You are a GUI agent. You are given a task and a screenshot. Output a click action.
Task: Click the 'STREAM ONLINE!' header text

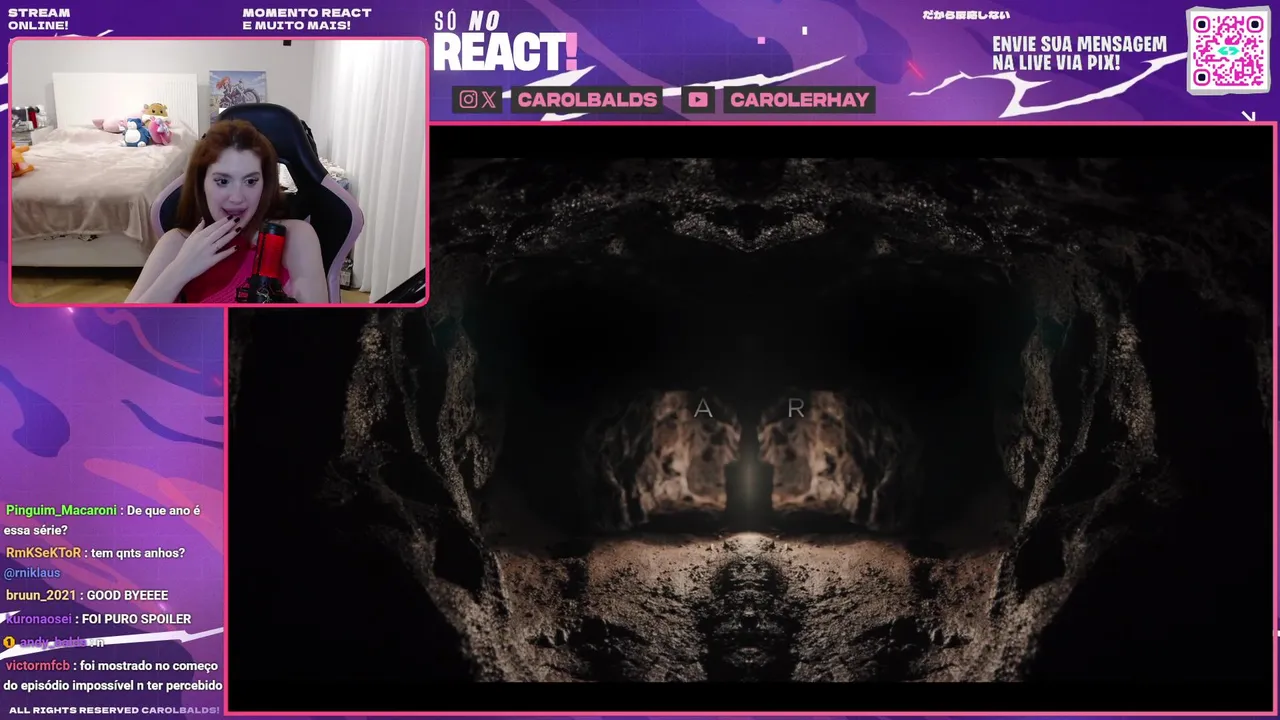point(39,19)
